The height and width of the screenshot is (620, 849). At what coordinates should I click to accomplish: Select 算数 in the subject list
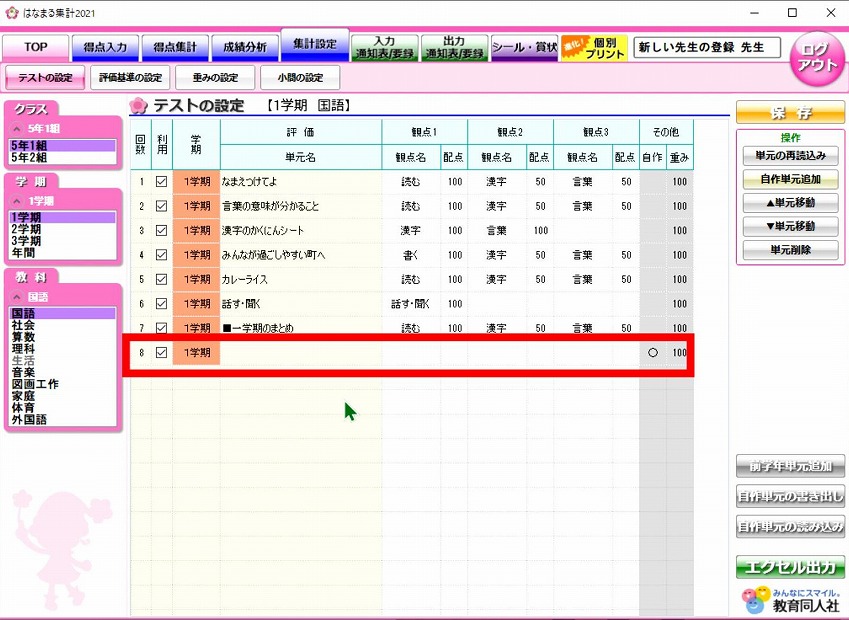click(x=63, y=337)
